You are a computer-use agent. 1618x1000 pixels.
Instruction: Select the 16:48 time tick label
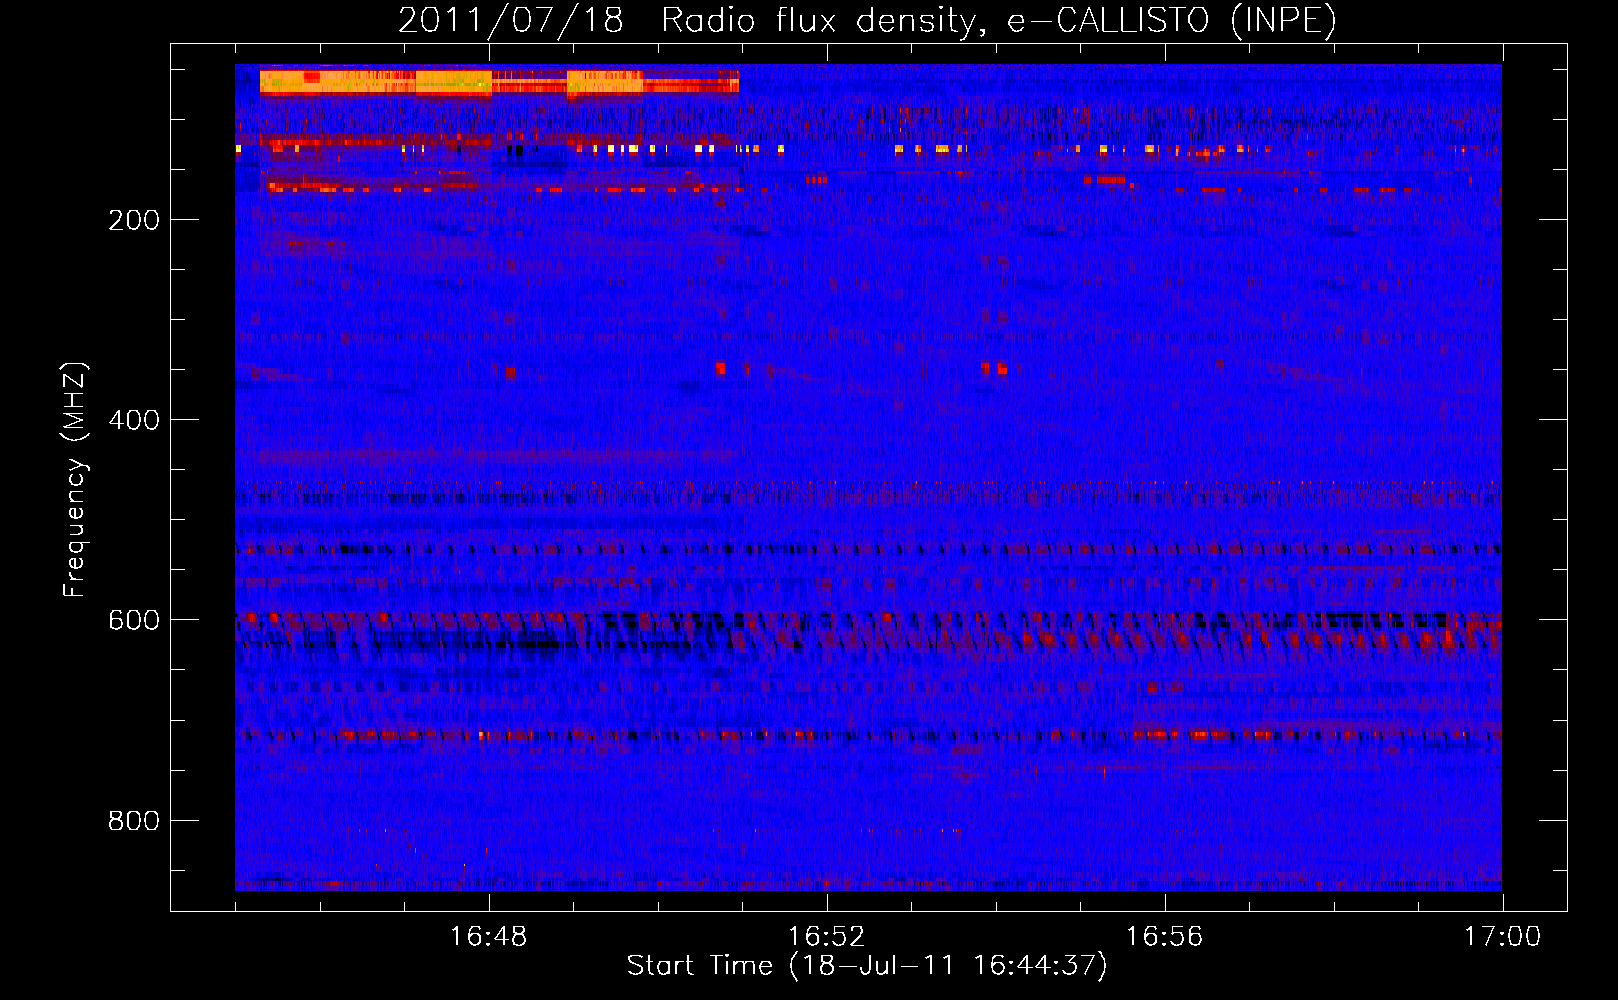pyautogui.click(x=489, y=937)
